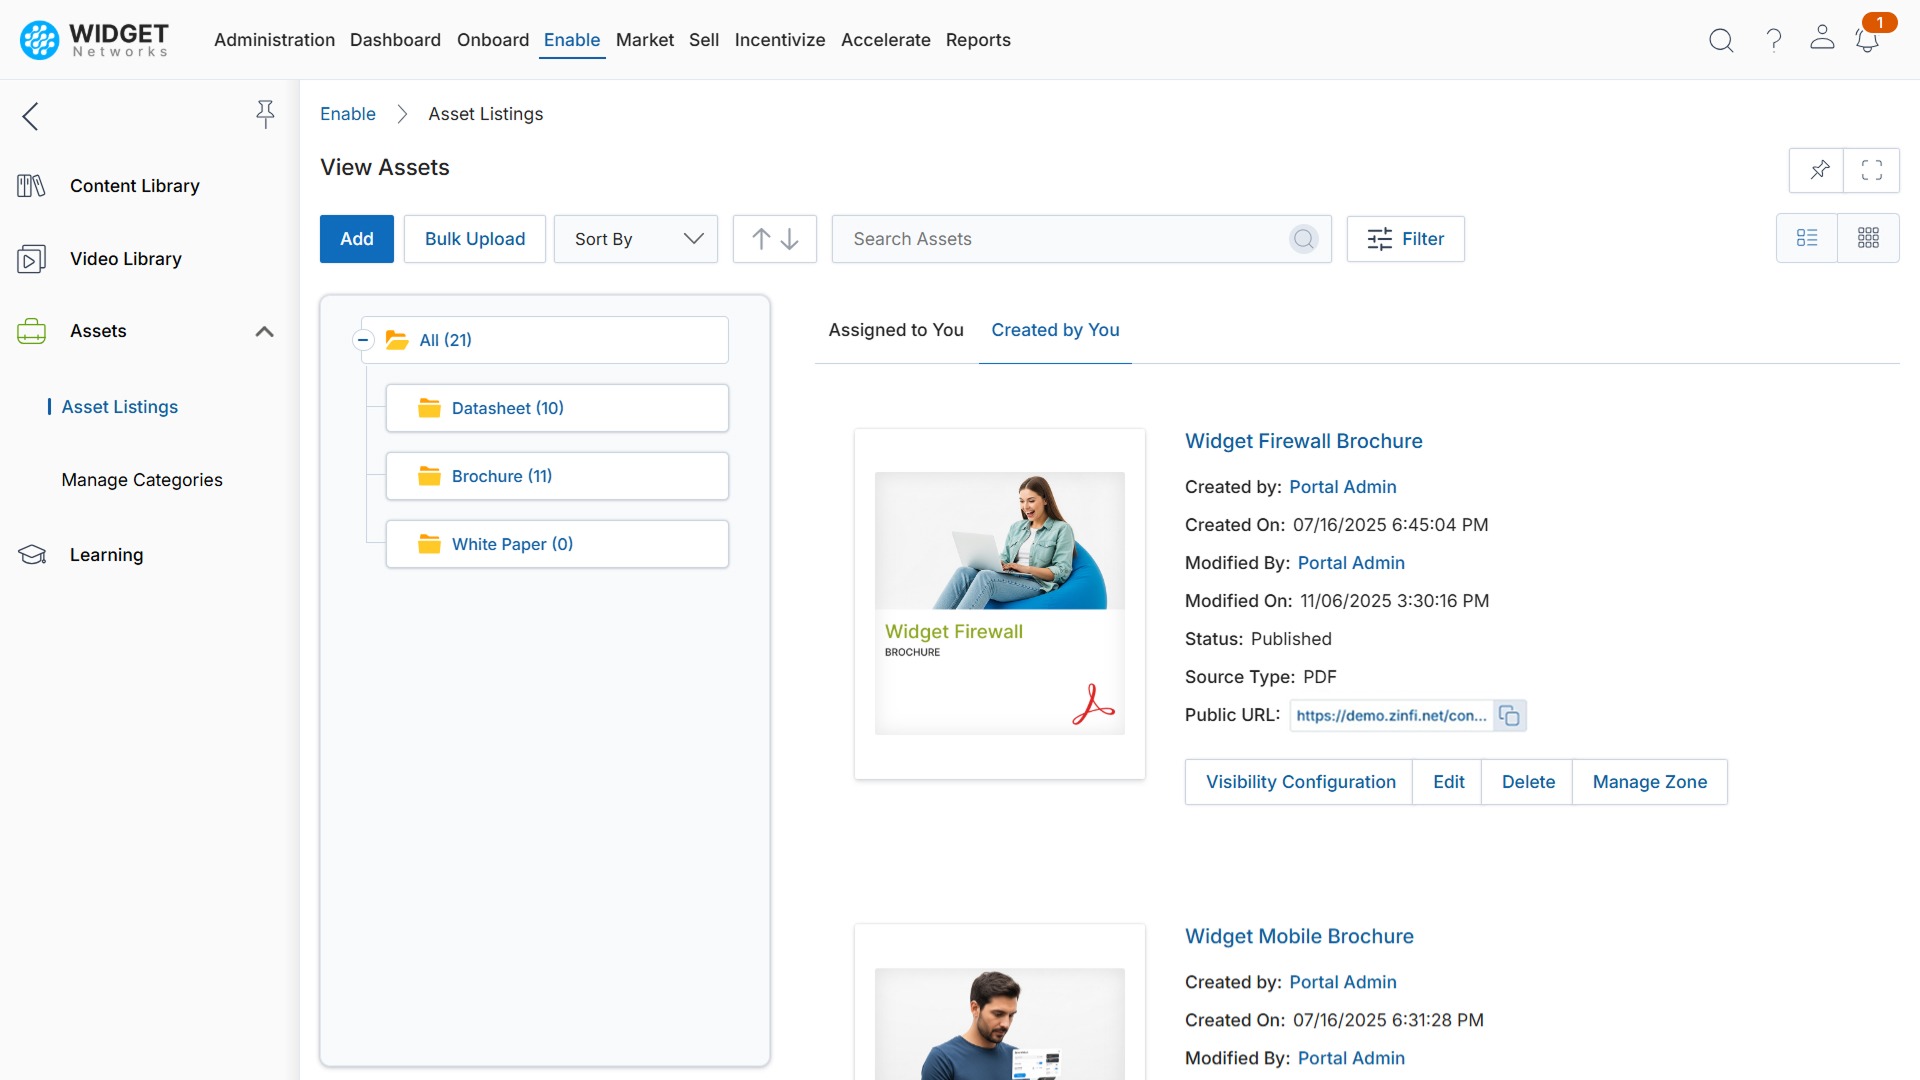
Task: Open the help question mark icon
Action: click(x=1773, y=40)
